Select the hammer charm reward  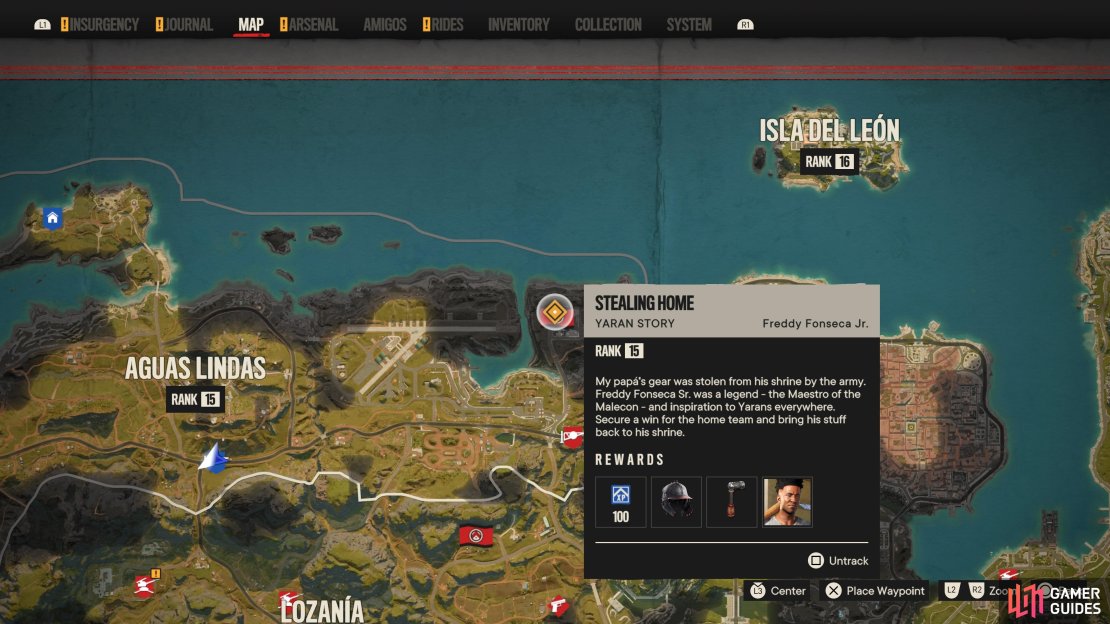point(731,502)
